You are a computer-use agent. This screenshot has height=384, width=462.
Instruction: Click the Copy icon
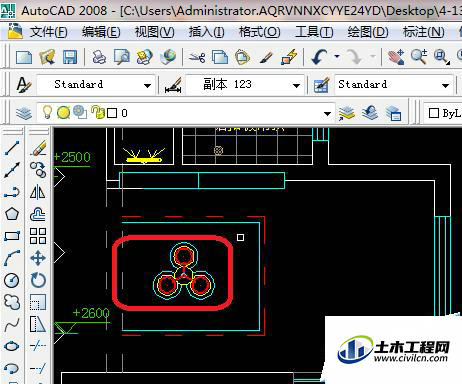[220, 57]
